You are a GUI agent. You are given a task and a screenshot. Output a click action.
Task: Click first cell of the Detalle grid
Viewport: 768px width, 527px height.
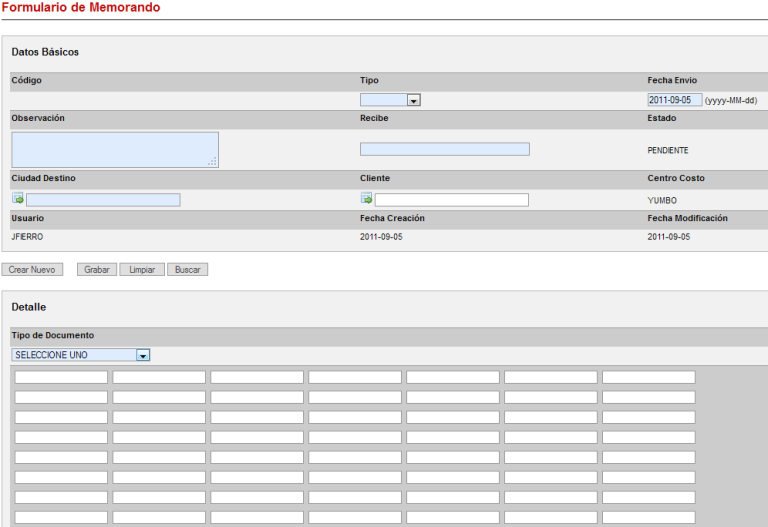click(61, 377)
